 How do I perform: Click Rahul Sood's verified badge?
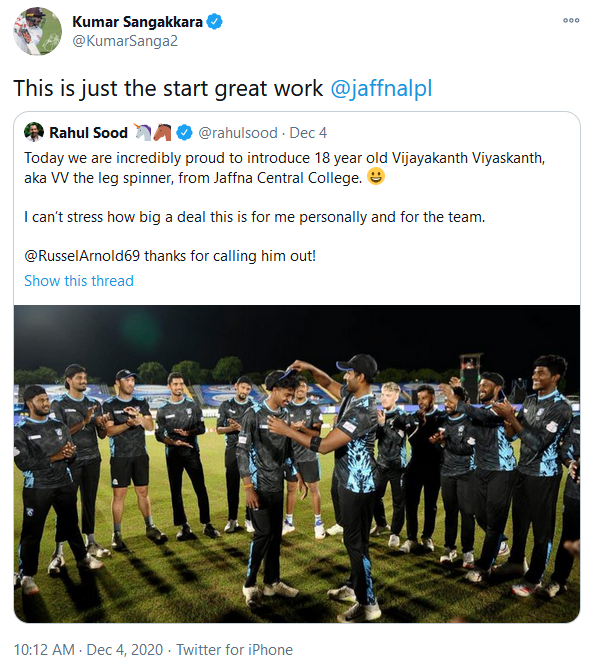pos(185,132)
